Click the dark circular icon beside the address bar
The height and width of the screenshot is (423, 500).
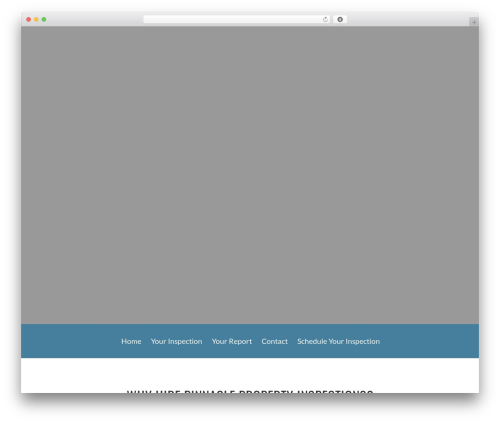(340, 19)
